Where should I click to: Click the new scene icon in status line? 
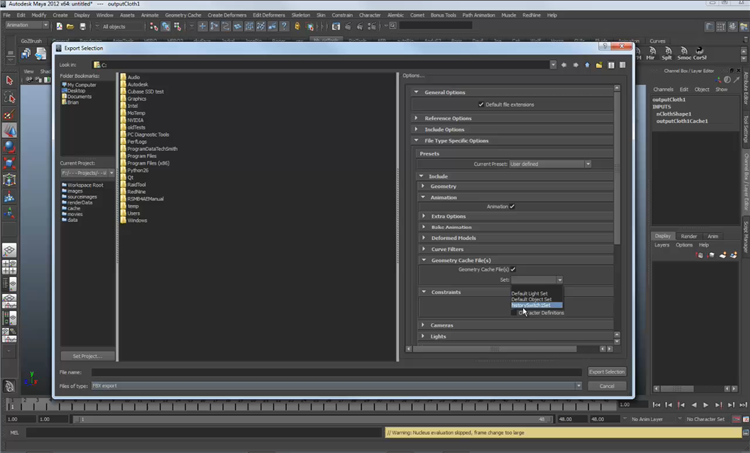coord(59,26)
